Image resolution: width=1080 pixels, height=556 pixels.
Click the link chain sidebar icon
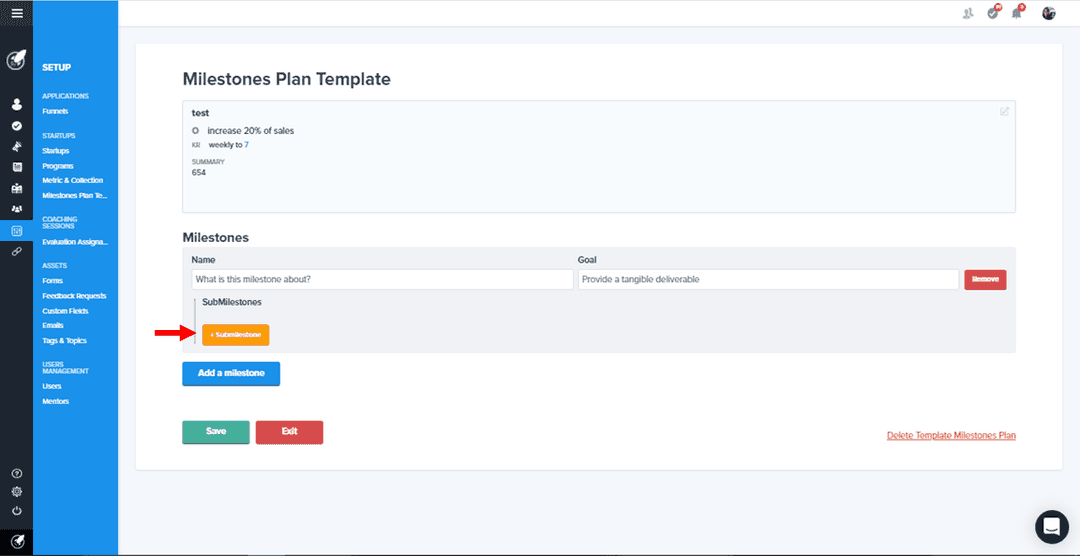point(17,251)
